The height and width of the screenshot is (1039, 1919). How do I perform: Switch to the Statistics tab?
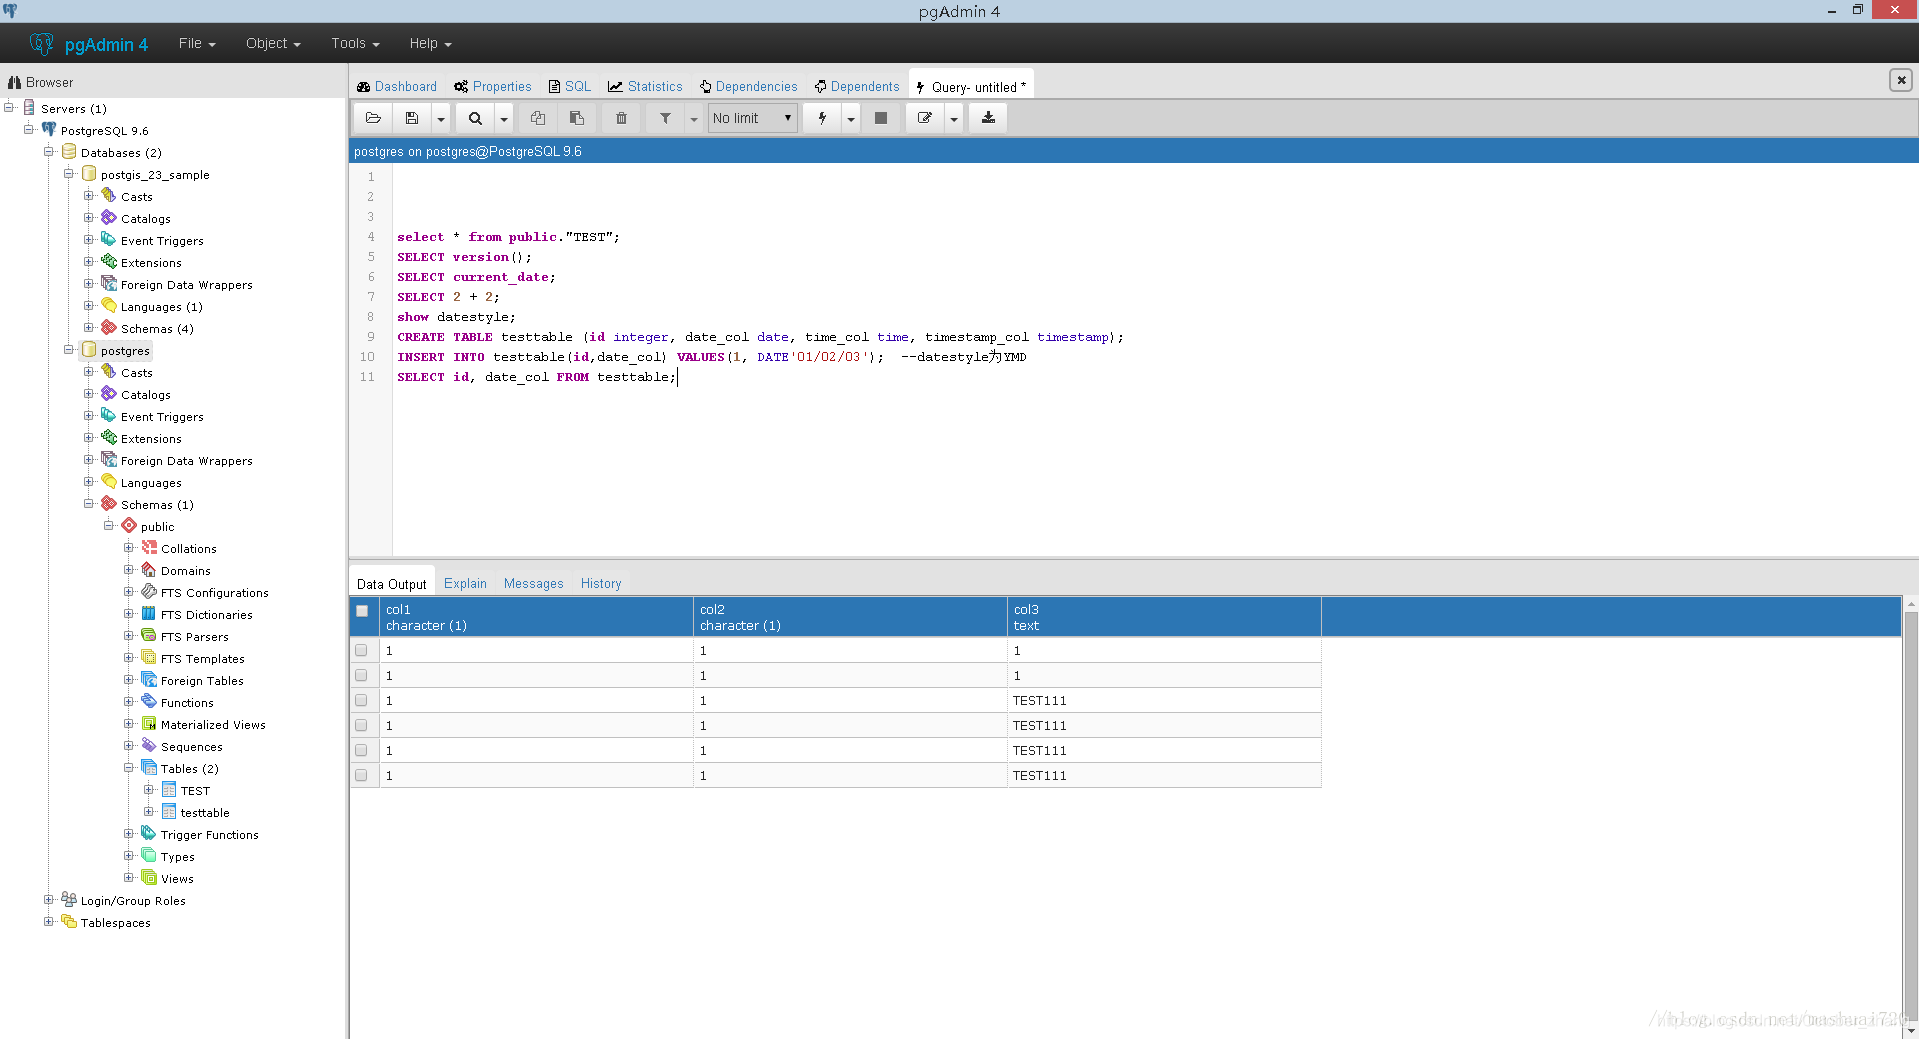click(x=646, y=87)
